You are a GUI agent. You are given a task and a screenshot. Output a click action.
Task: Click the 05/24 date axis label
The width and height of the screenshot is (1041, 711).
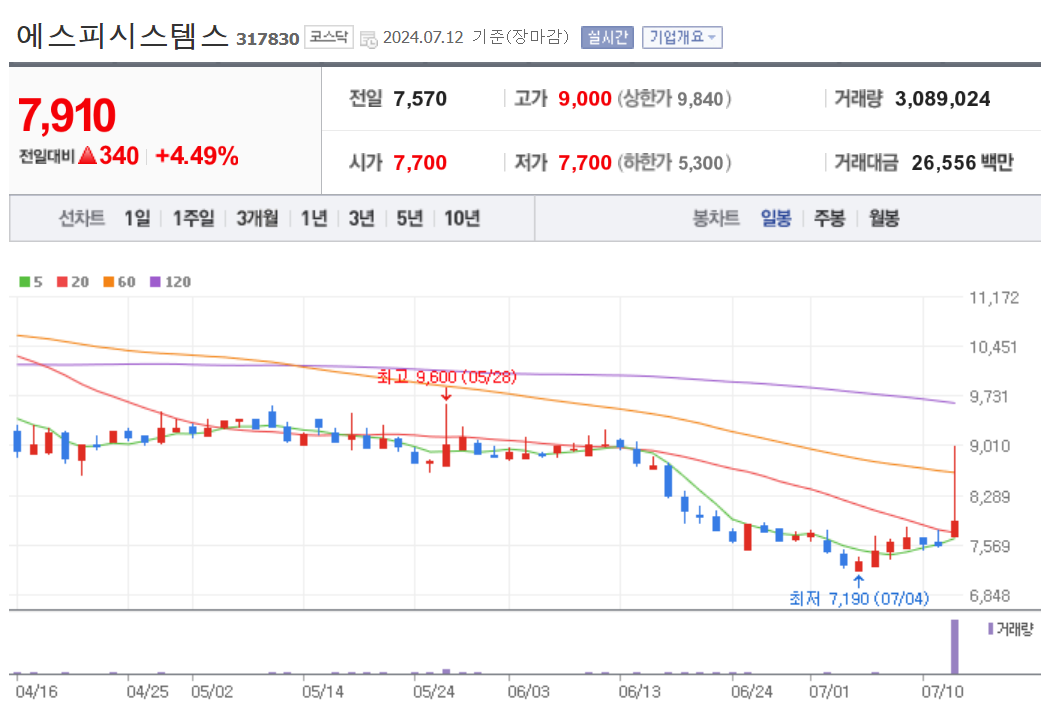(x=434, y=692)
